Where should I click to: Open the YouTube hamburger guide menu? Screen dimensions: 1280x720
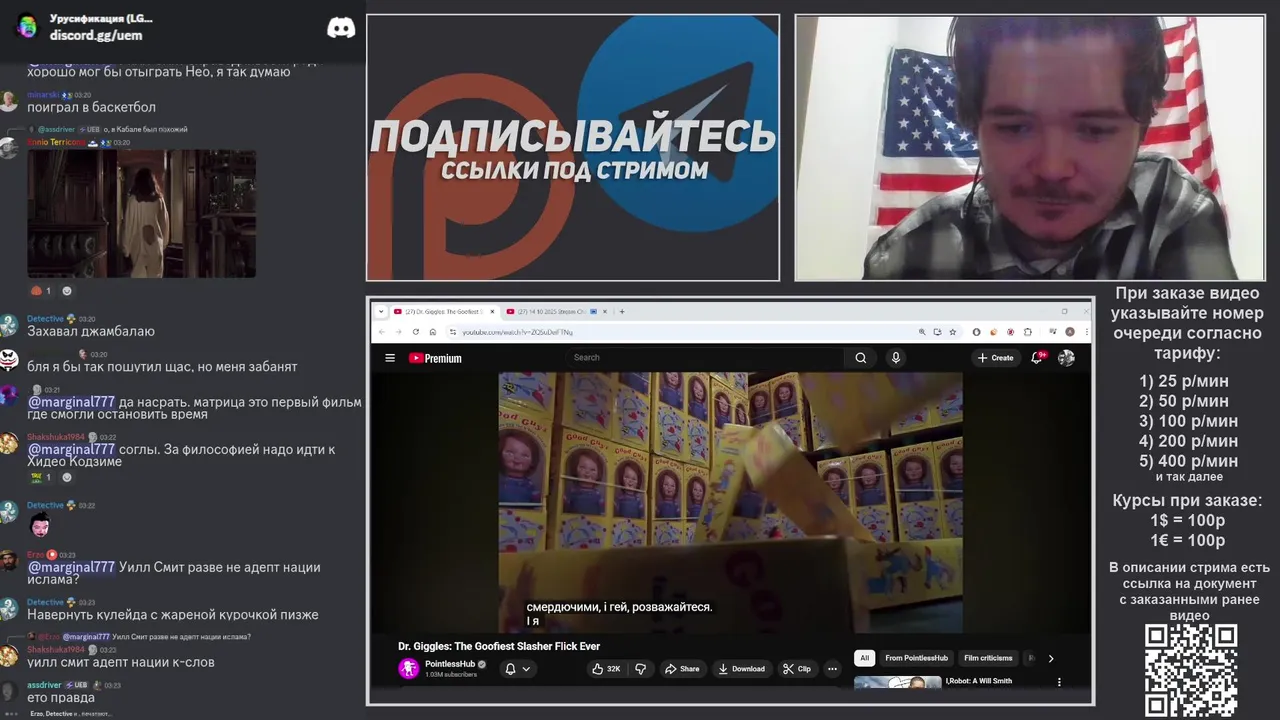(x=390, y=358)
